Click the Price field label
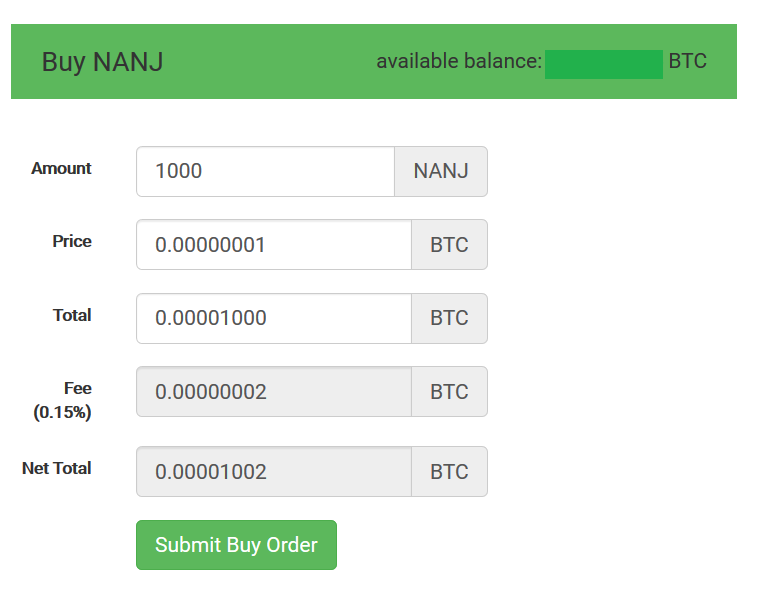Viewport: 774px width, 590px height. pos(72,241)
